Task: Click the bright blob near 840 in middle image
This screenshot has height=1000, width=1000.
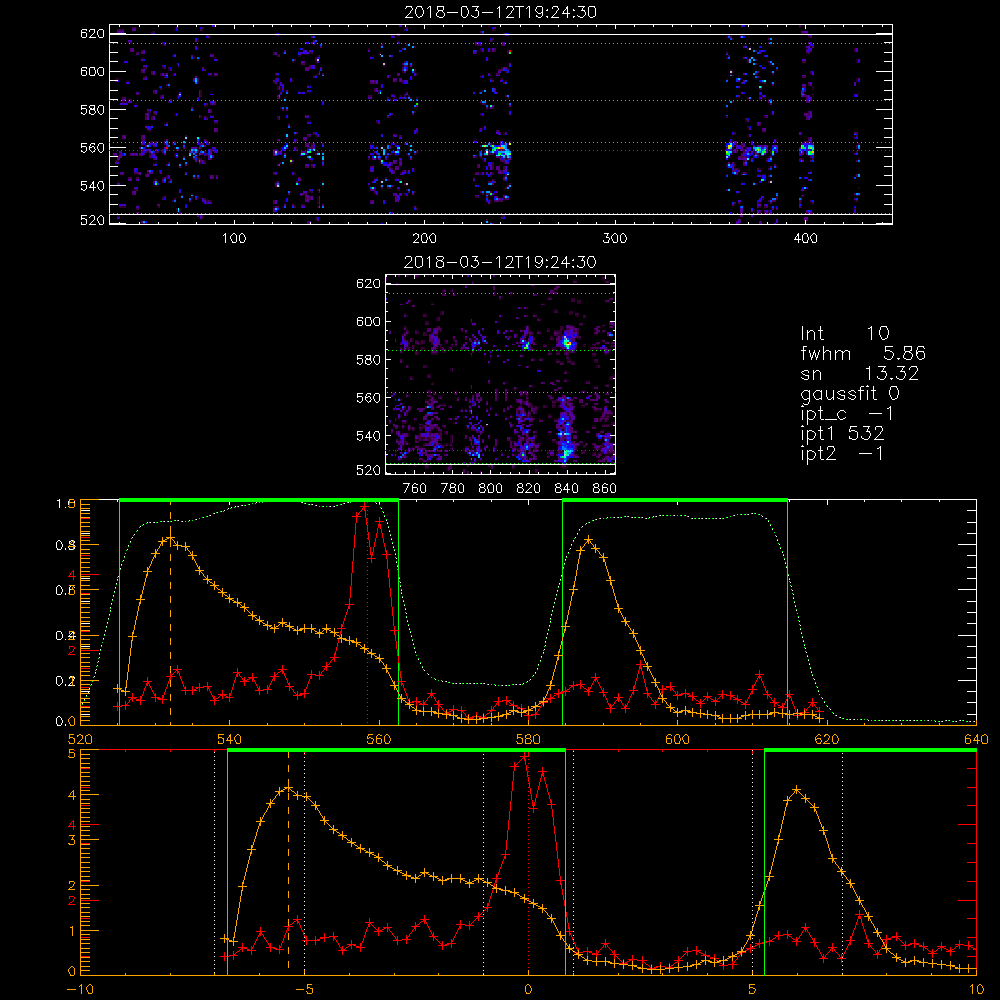Action: 566,341
